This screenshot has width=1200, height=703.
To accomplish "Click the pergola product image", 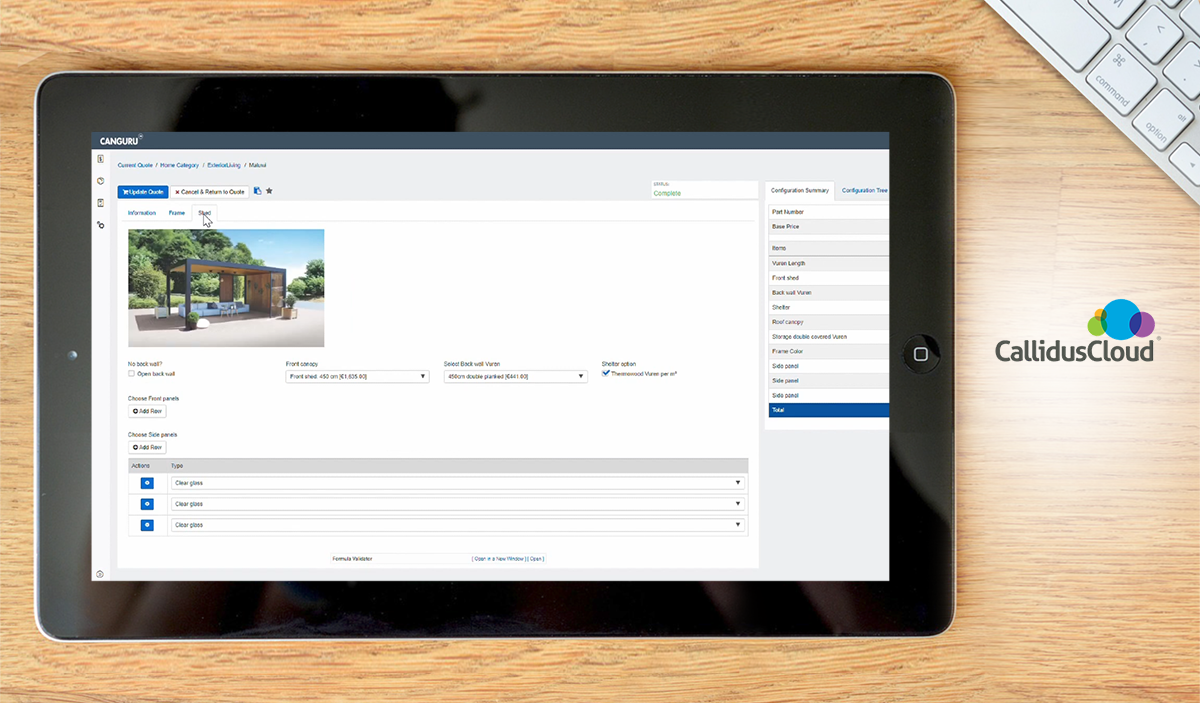I will [226, 288].
